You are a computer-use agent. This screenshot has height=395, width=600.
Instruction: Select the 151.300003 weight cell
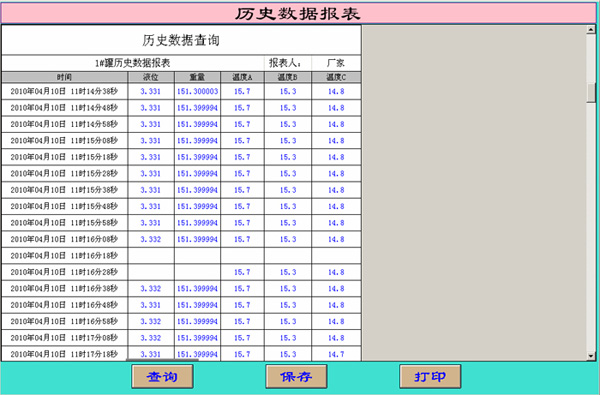click(x=197, y=91)
